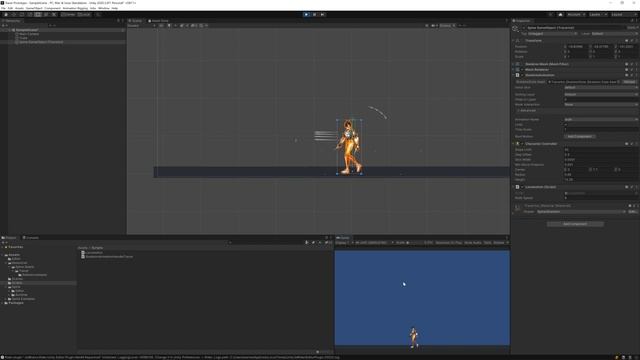The height and width of the screenshot is (360, 640).
Task: Select the Rect tool
Action: pos(38,14)
